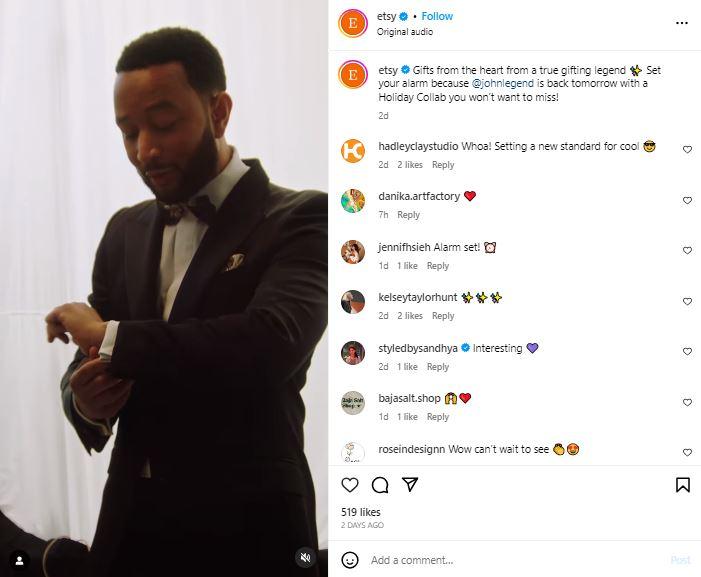View who liked: 519 likes
Image resolution: width=701 pixels, height=577 pixels.
pyautogui.click(x=360, y=511)
